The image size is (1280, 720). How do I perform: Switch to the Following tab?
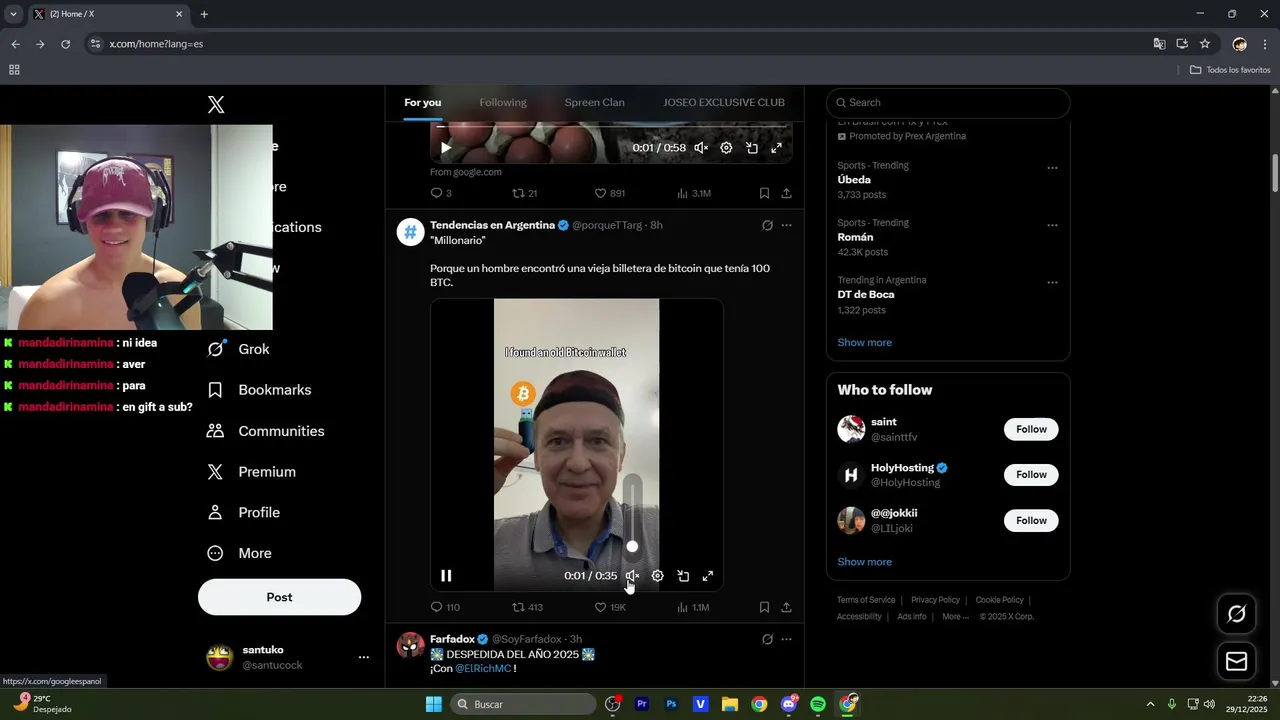(503, 102)
